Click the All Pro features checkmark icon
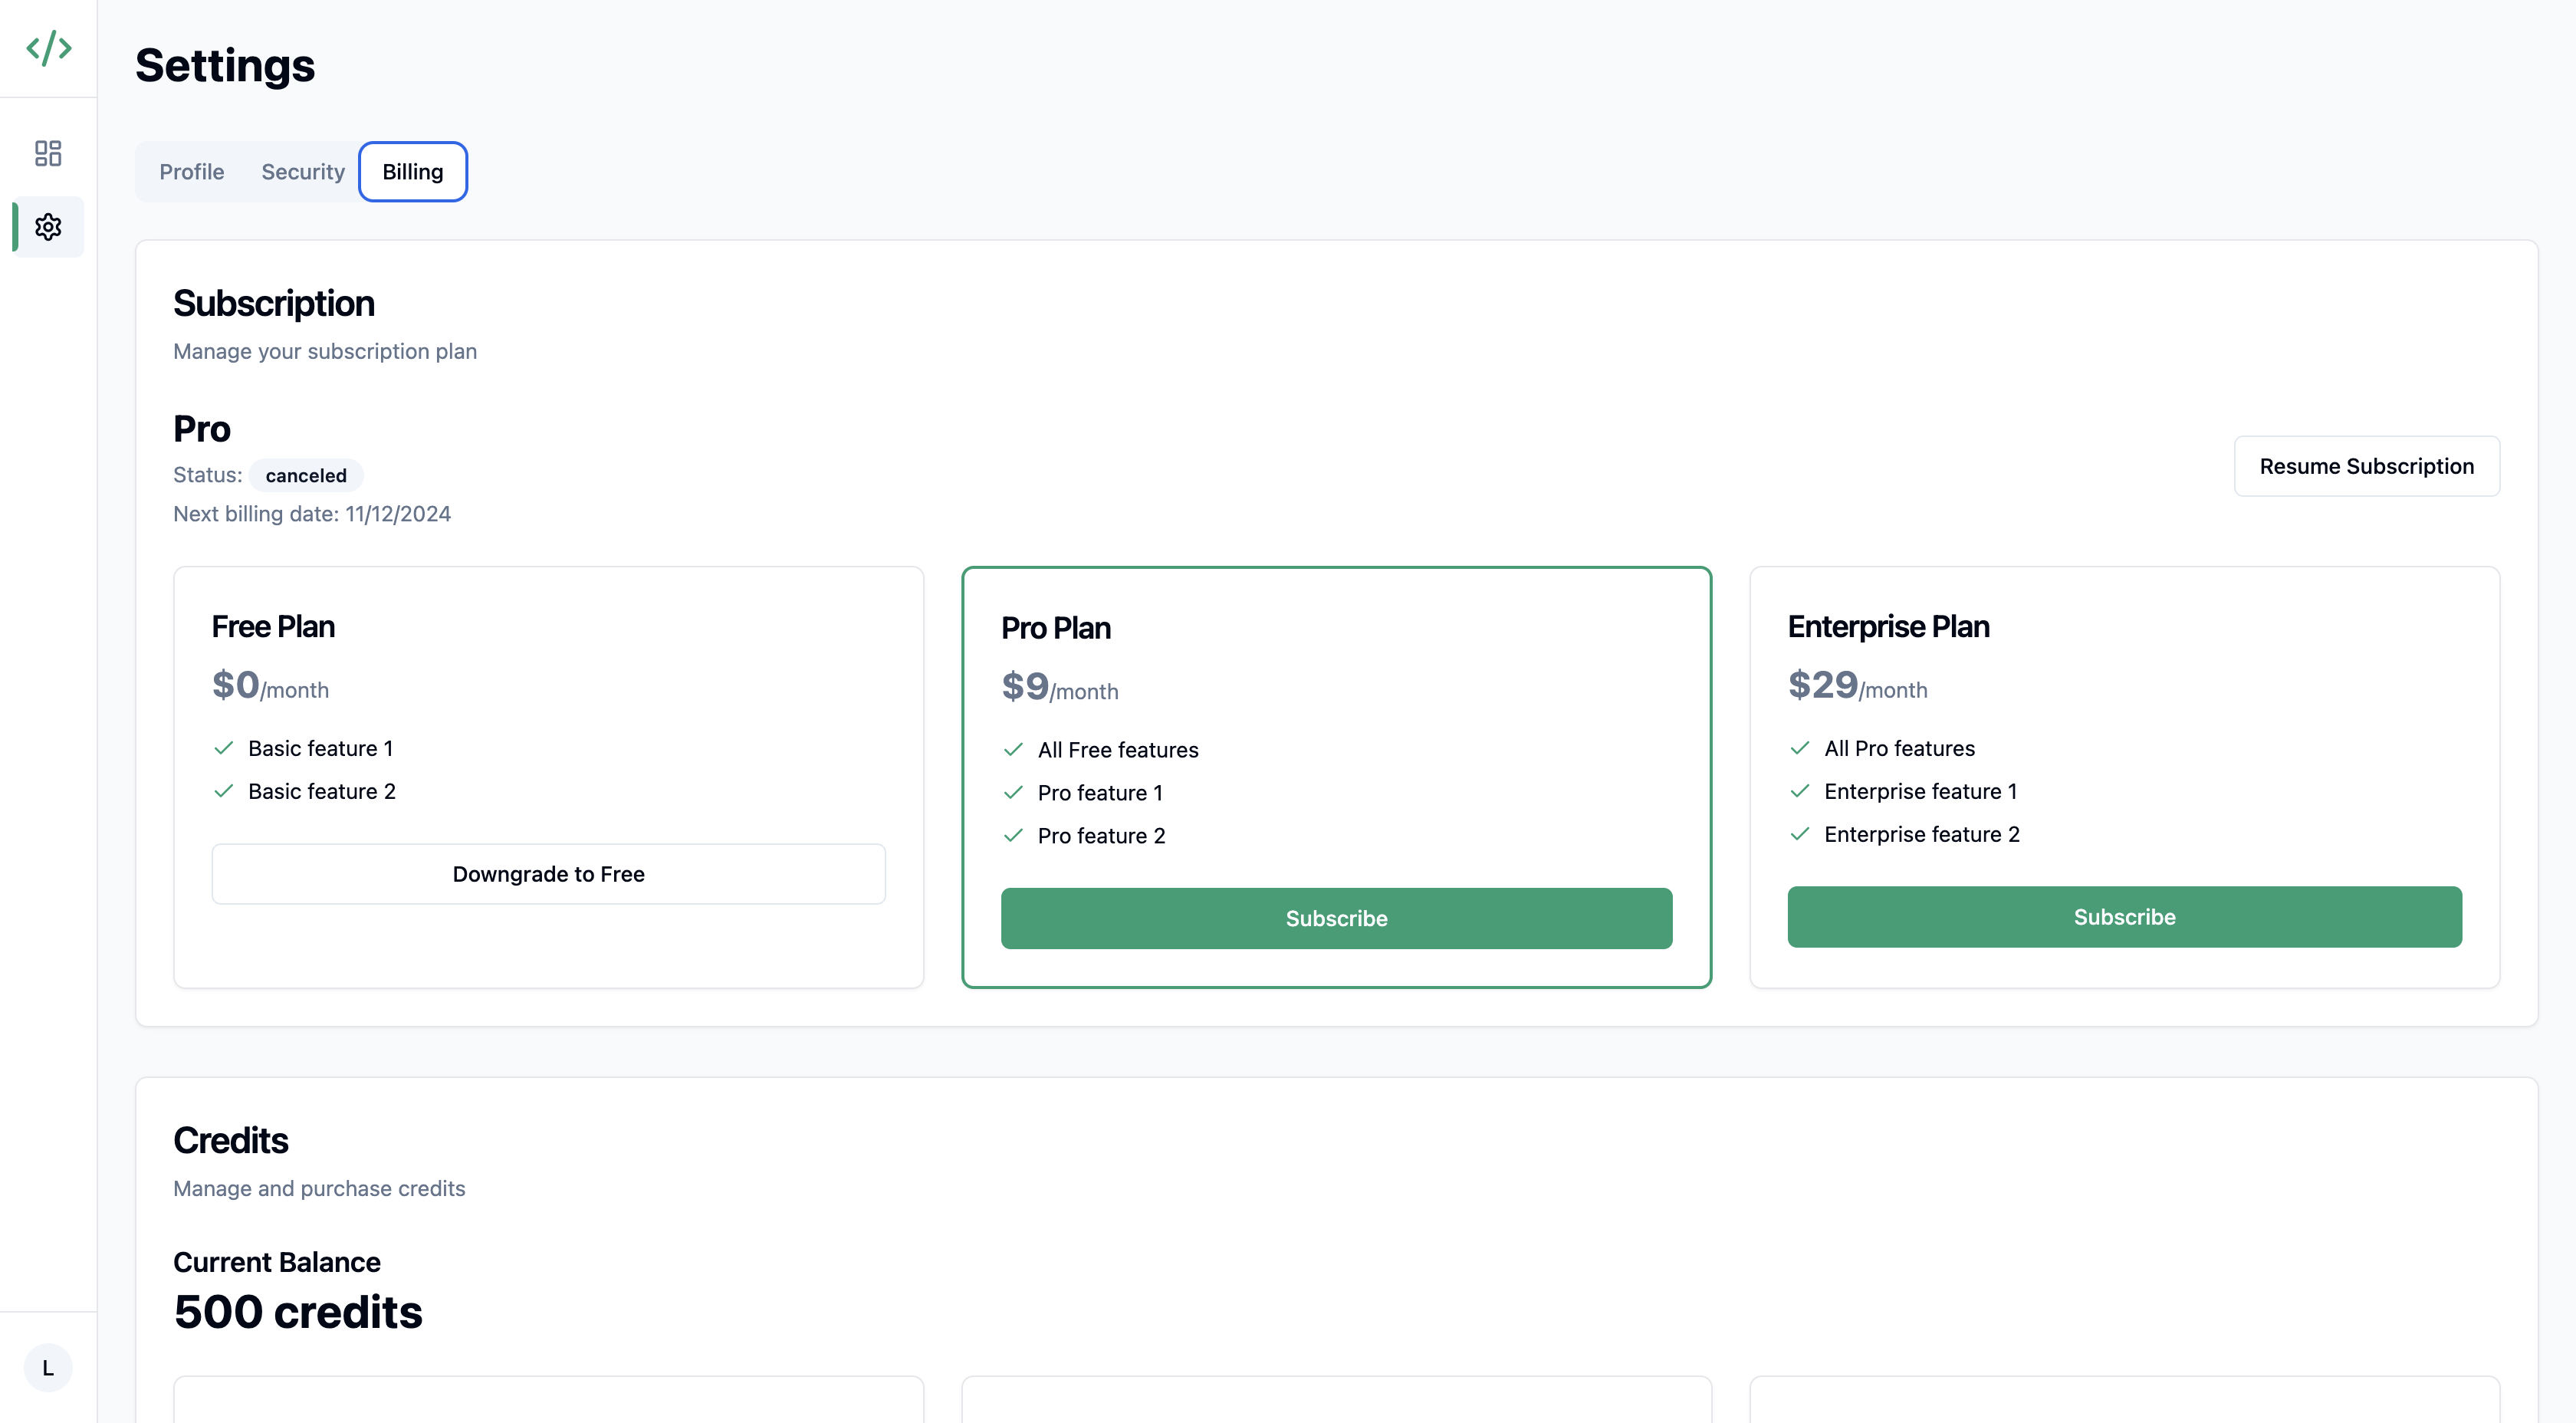Viewport: 2576px width, 1423px height. click(x=1800, y=748)
